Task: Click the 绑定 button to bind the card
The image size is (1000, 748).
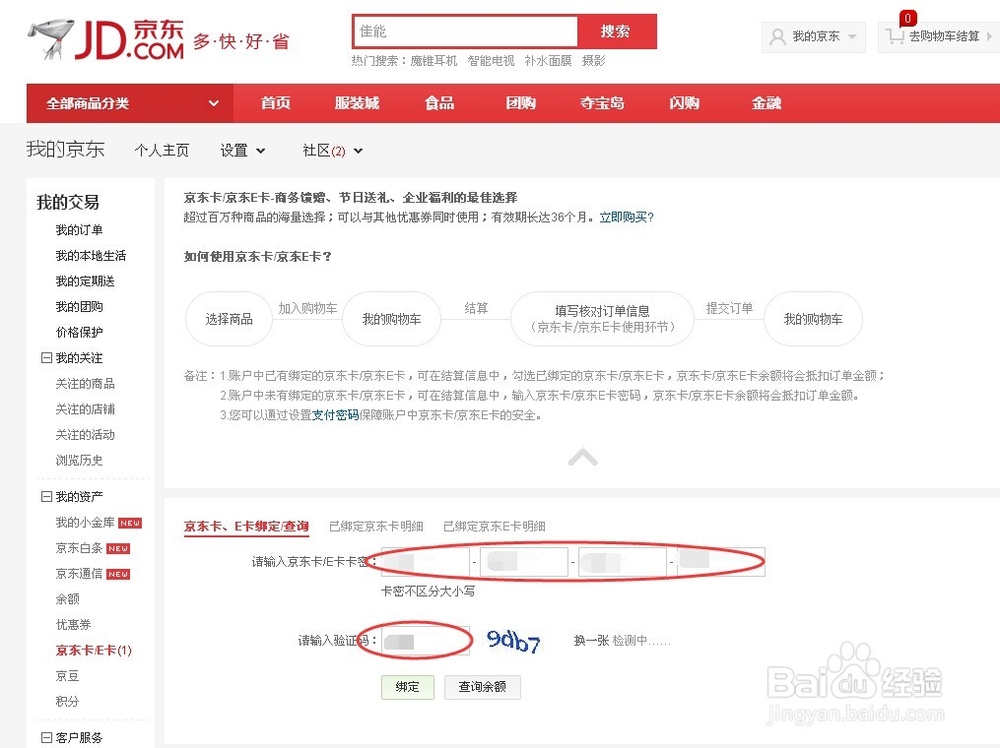Action: [x=407, y=688]
